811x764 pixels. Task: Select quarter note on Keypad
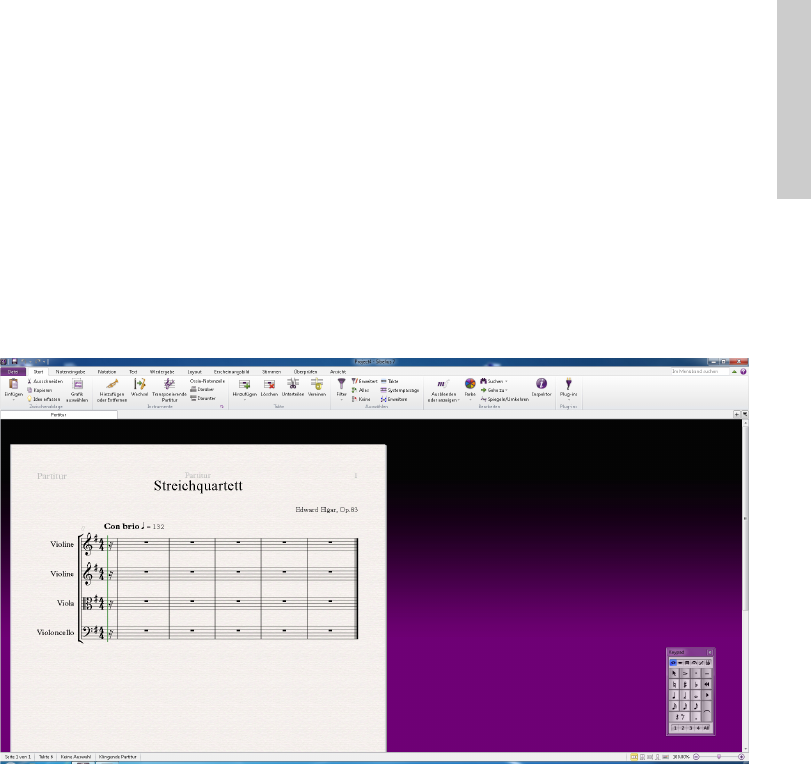click(674, 695)
